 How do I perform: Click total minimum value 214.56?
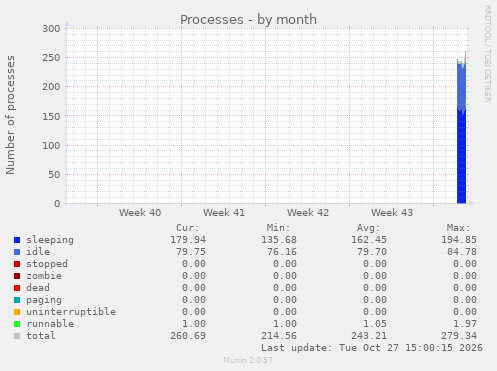coord(279,336)
